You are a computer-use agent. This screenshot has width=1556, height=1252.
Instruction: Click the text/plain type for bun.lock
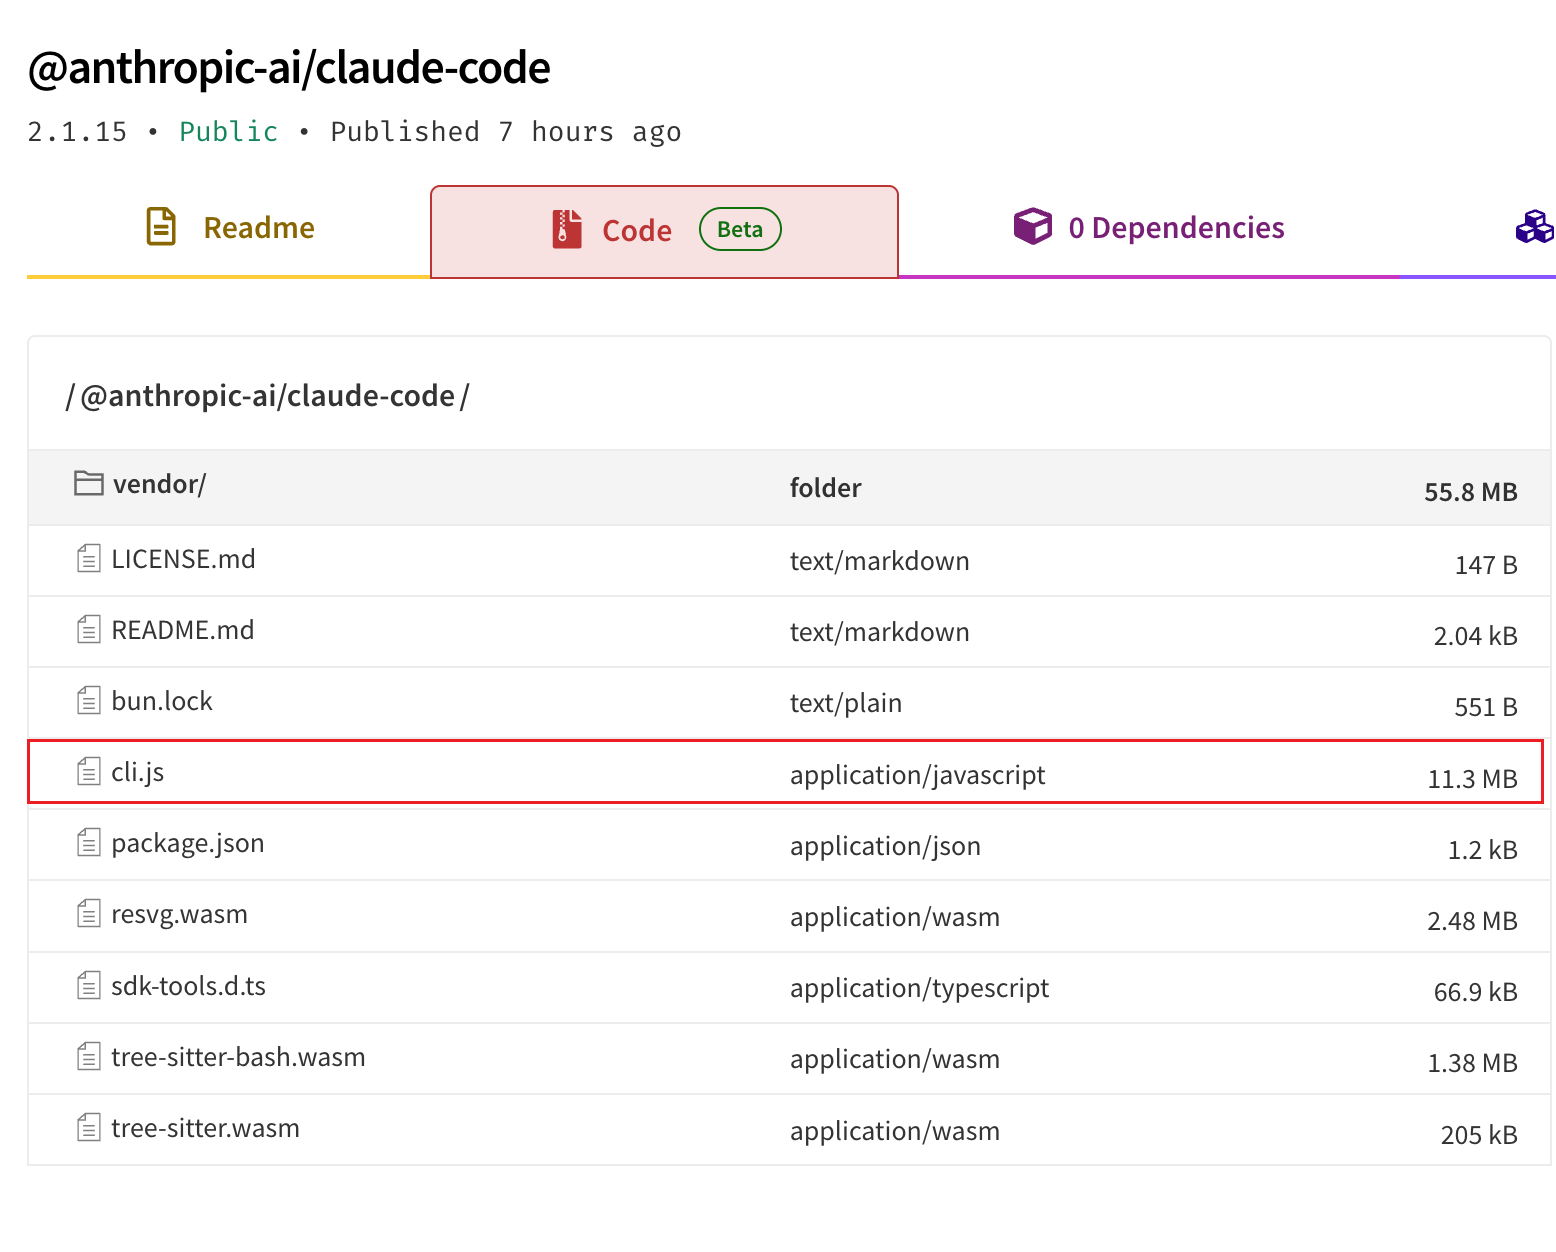(x=846, y=703)
